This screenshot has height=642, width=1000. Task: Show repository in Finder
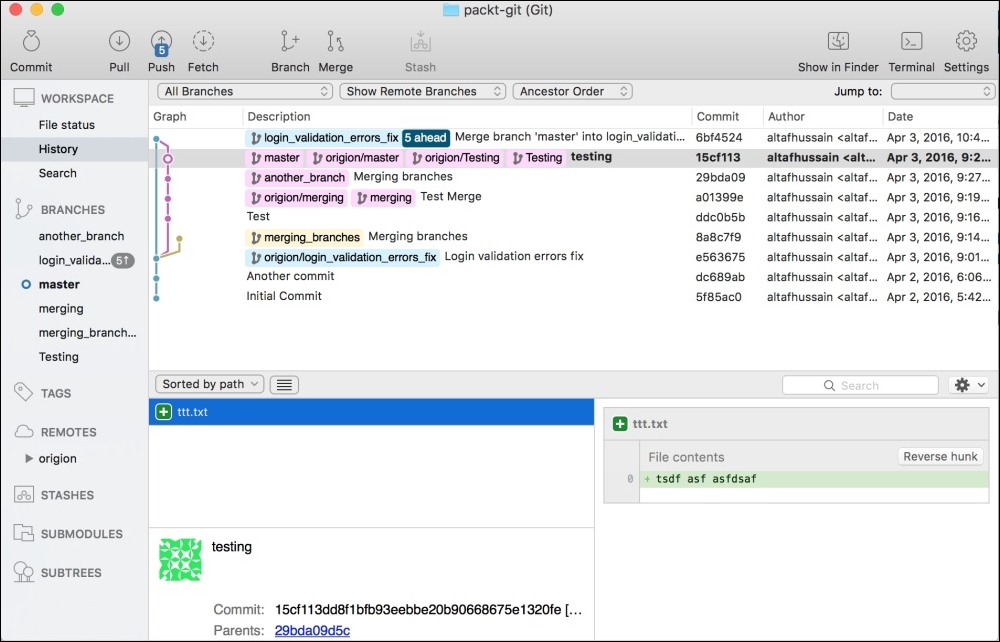click(838, 44)
